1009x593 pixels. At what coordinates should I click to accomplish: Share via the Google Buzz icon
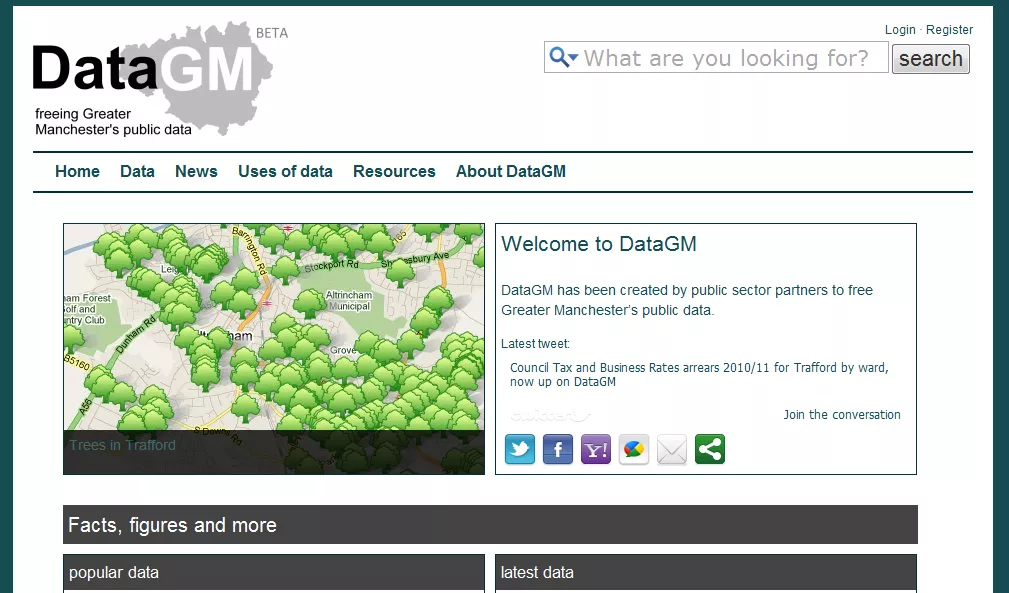634,449
